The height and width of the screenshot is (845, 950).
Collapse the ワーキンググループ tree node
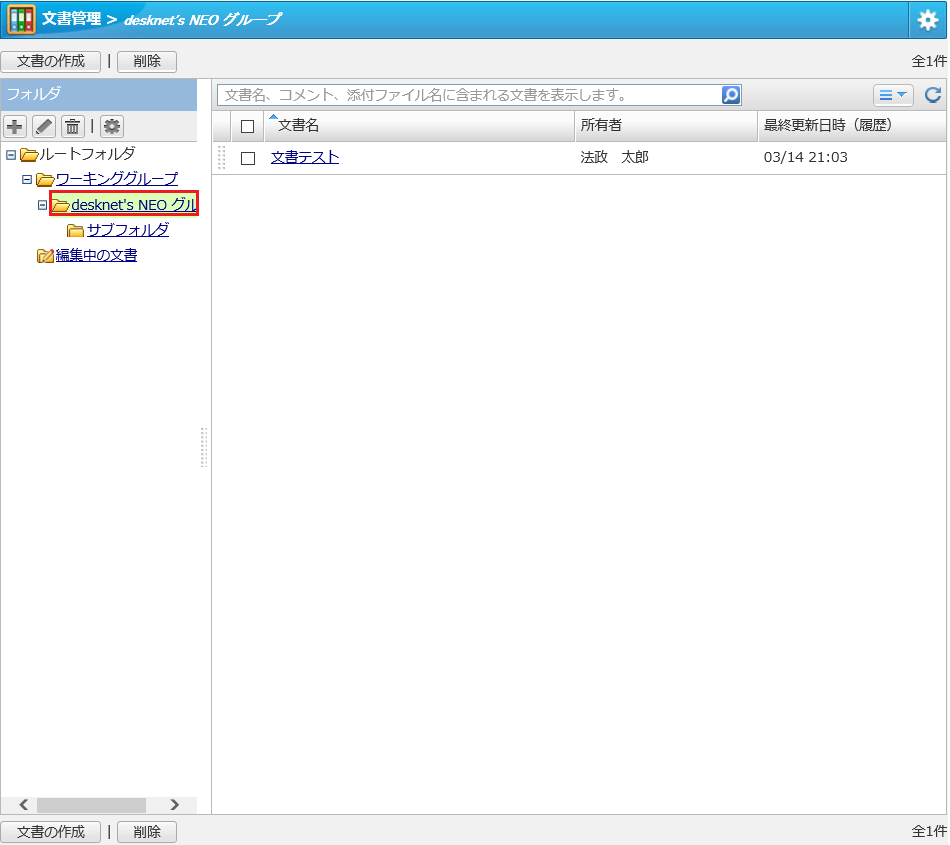[27, 179]
